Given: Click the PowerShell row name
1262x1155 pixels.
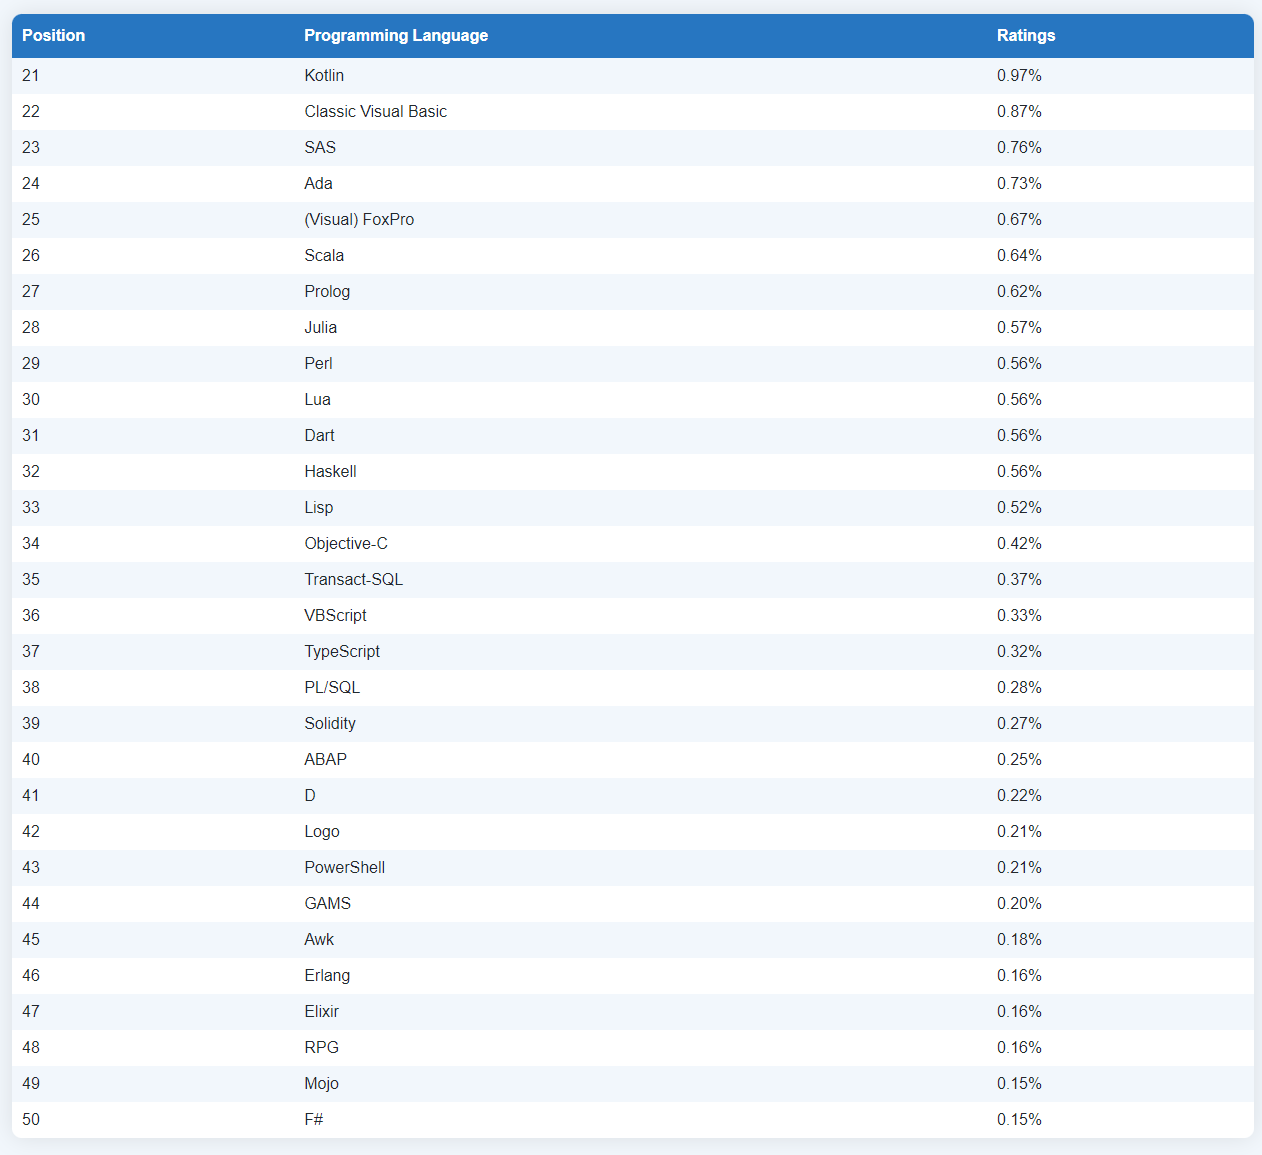Looking at the screenshot, I should 344,868.
